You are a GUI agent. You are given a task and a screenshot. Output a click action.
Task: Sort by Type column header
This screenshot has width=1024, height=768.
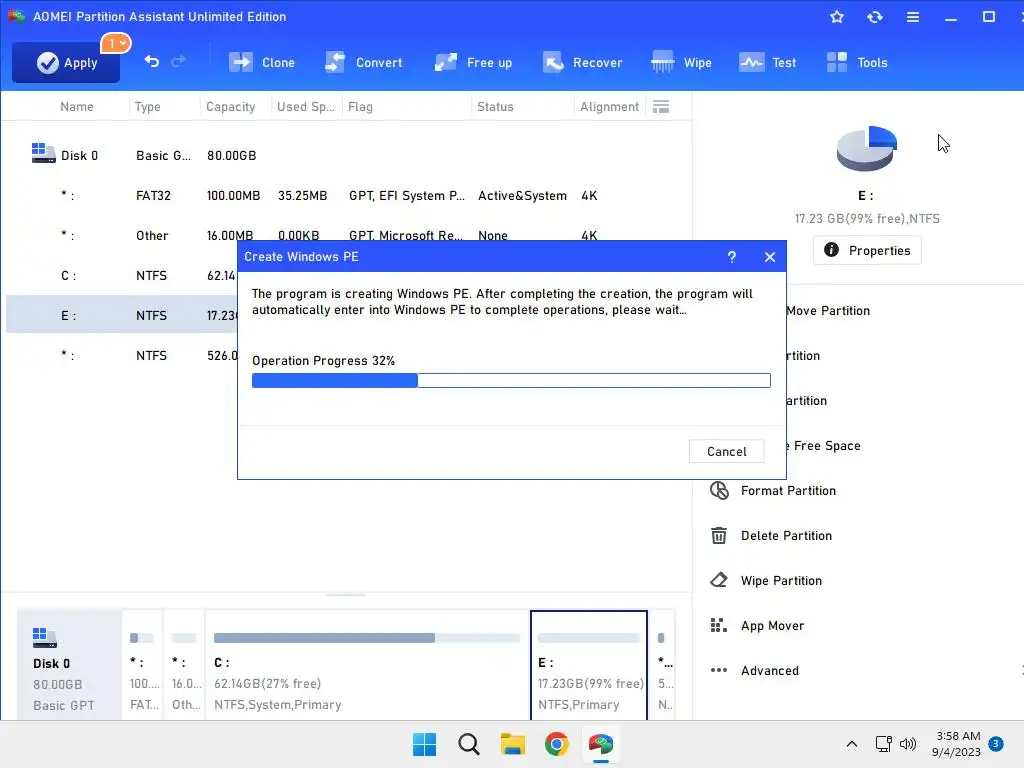point(148,106)
